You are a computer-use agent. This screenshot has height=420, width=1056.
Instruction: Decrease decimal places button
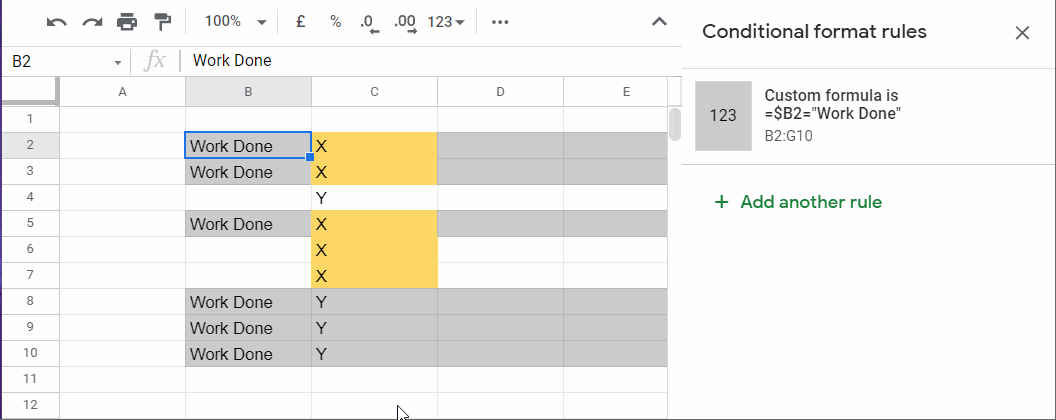click(368, 22)
